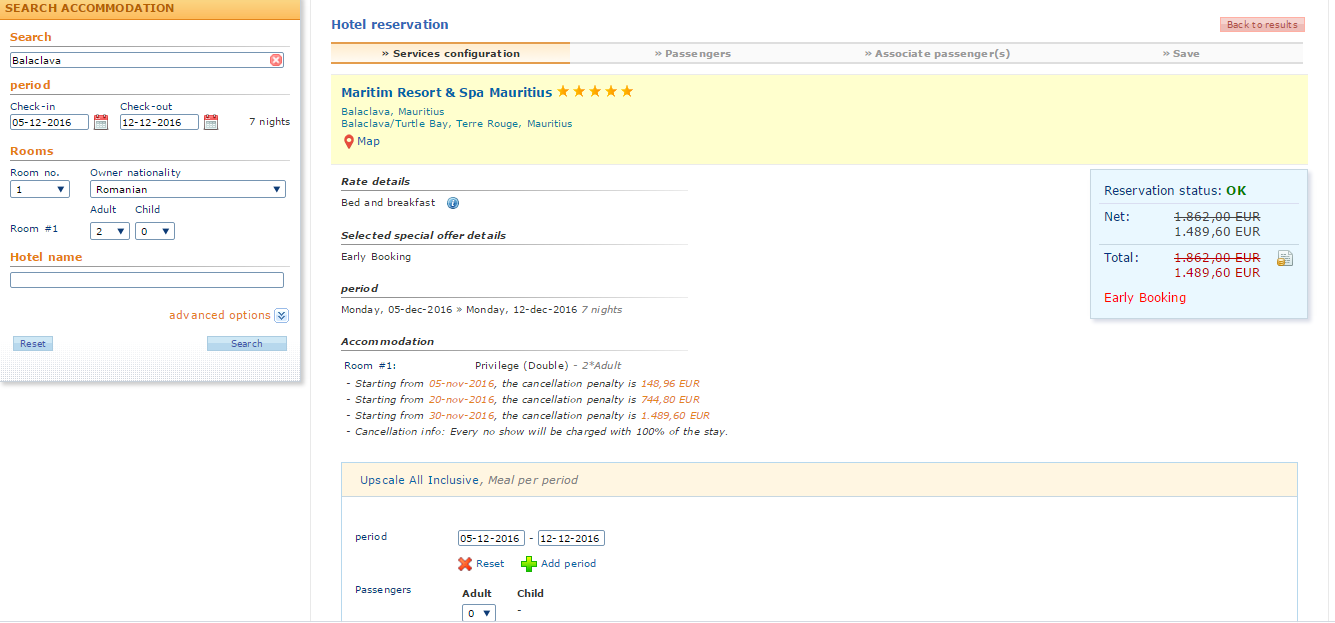Click the red Reset cross icon
This screenshot has width=1335, height=623.
(x=465, y=564)
